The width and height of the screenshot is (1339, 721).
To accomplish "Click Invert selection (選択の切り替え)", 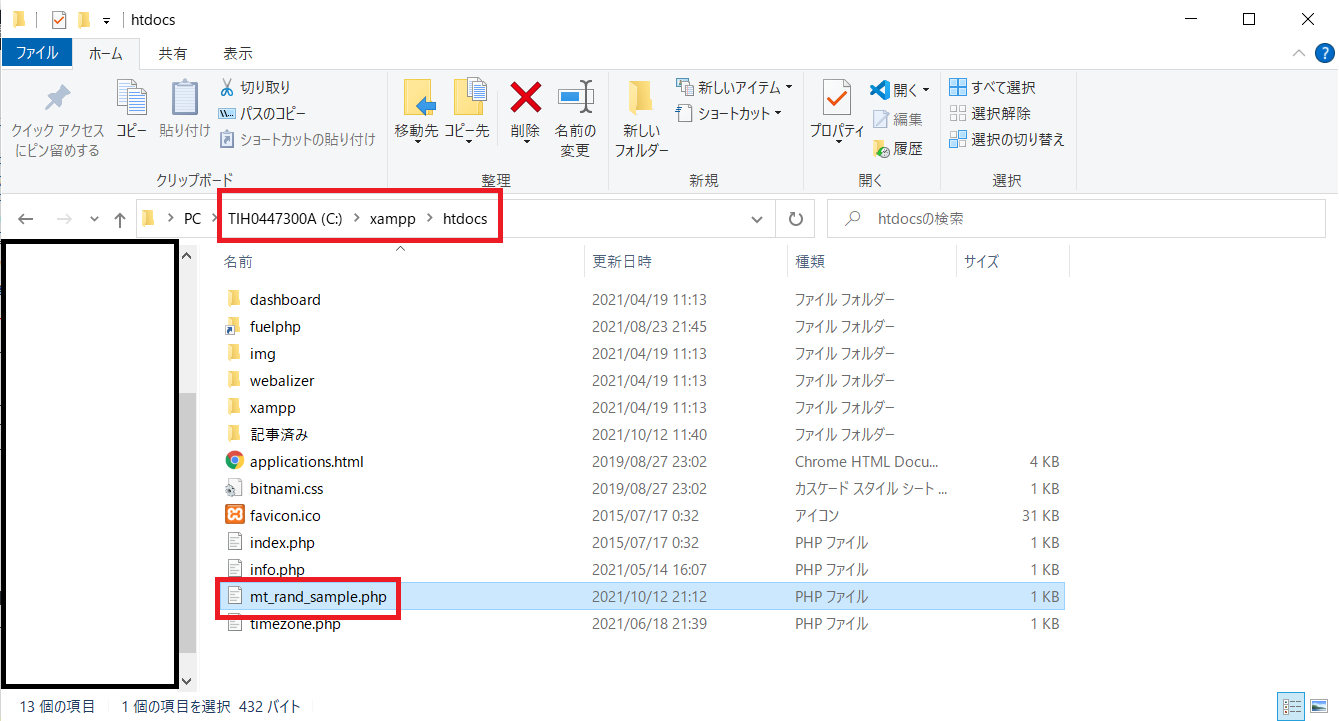I will tap(1007, 140).
